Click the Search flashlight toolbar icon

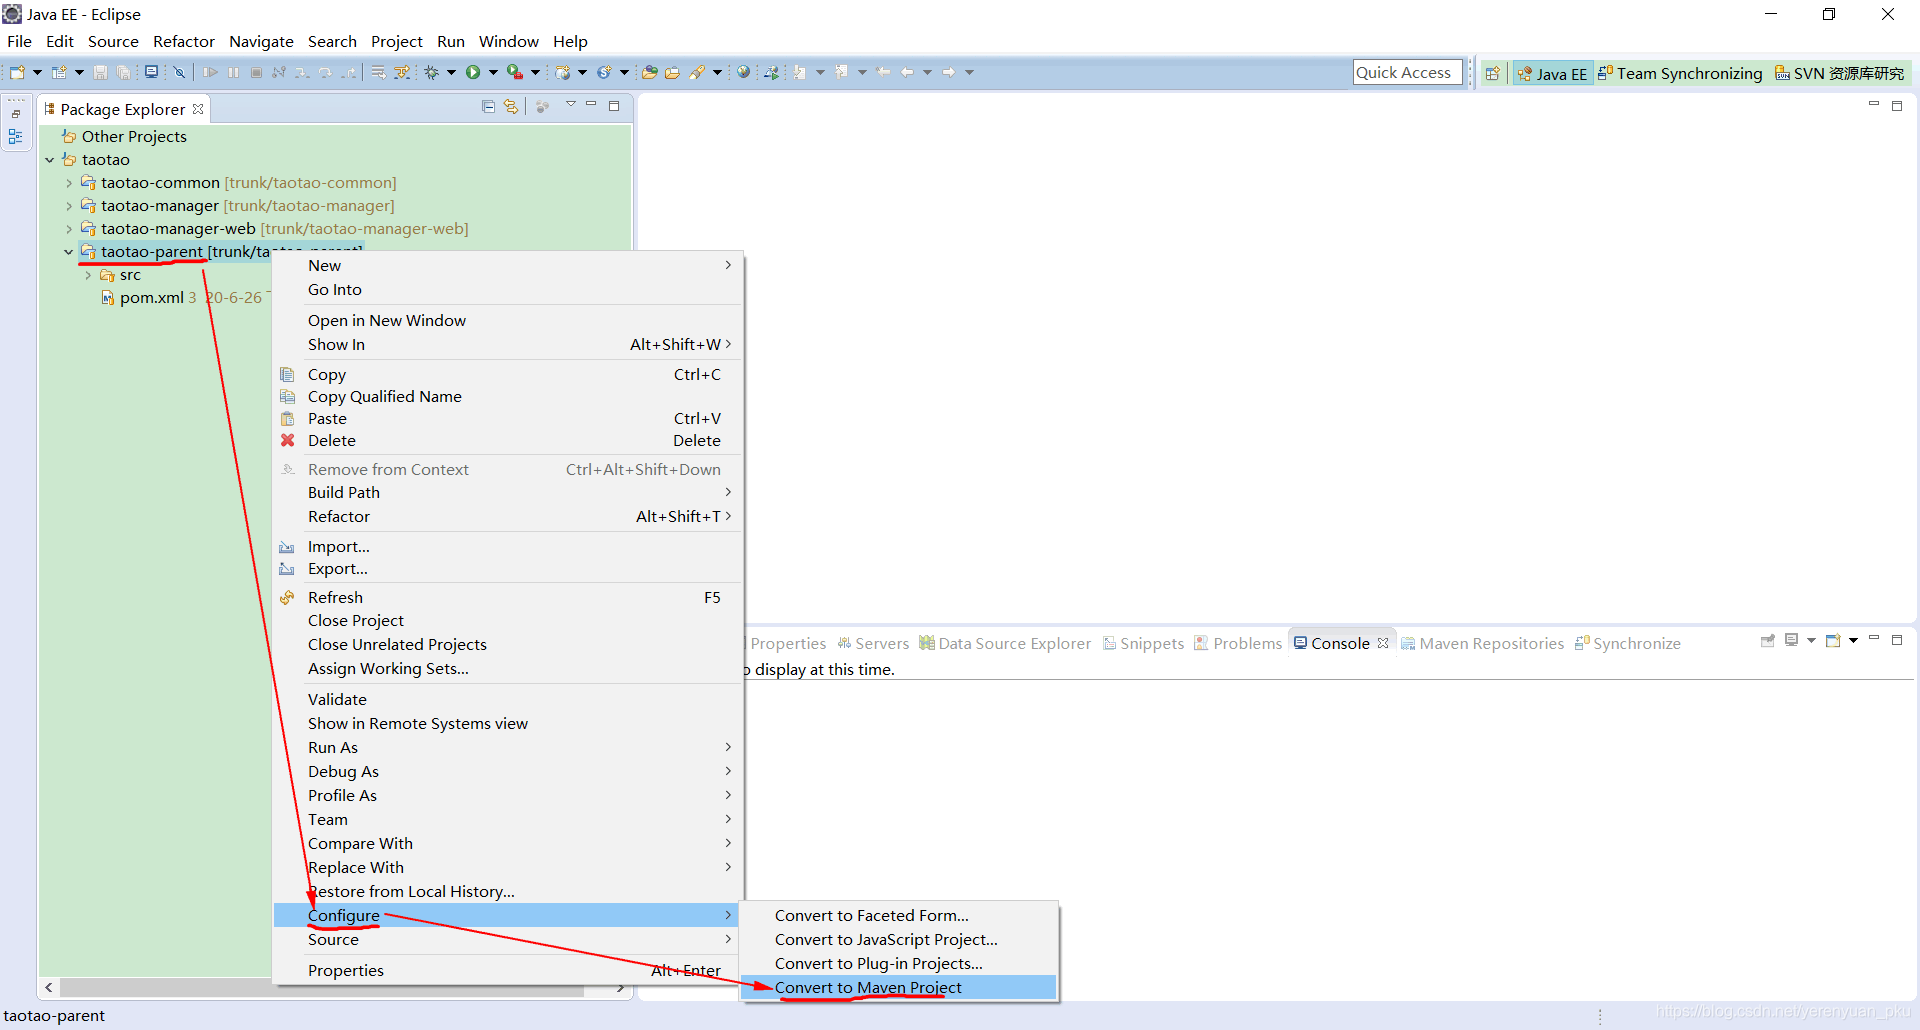click(697, 72)
